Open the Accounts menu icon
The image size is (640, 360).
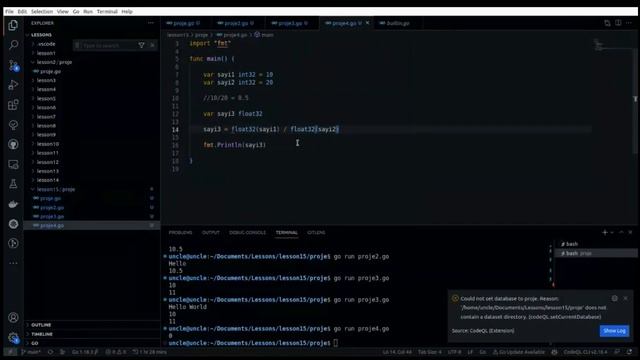(x=13, y=318)
